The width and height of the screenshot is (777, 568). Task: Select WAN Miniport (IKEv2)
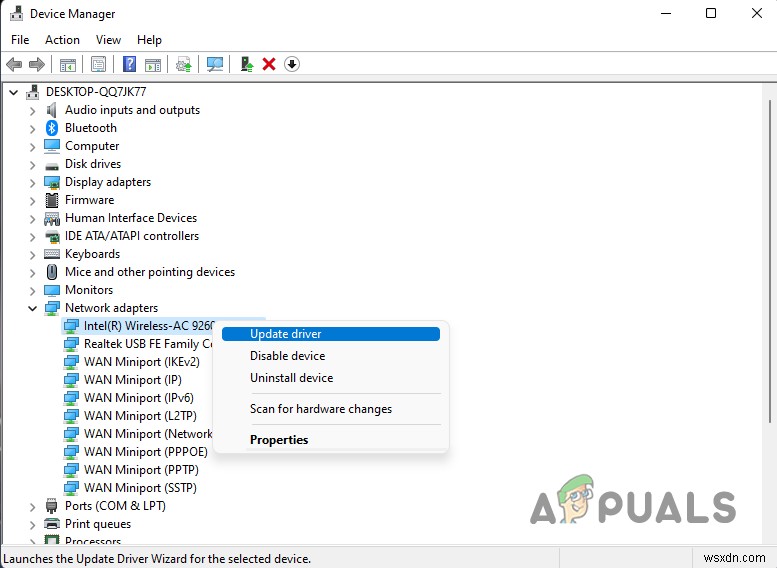tap(142, 362)
